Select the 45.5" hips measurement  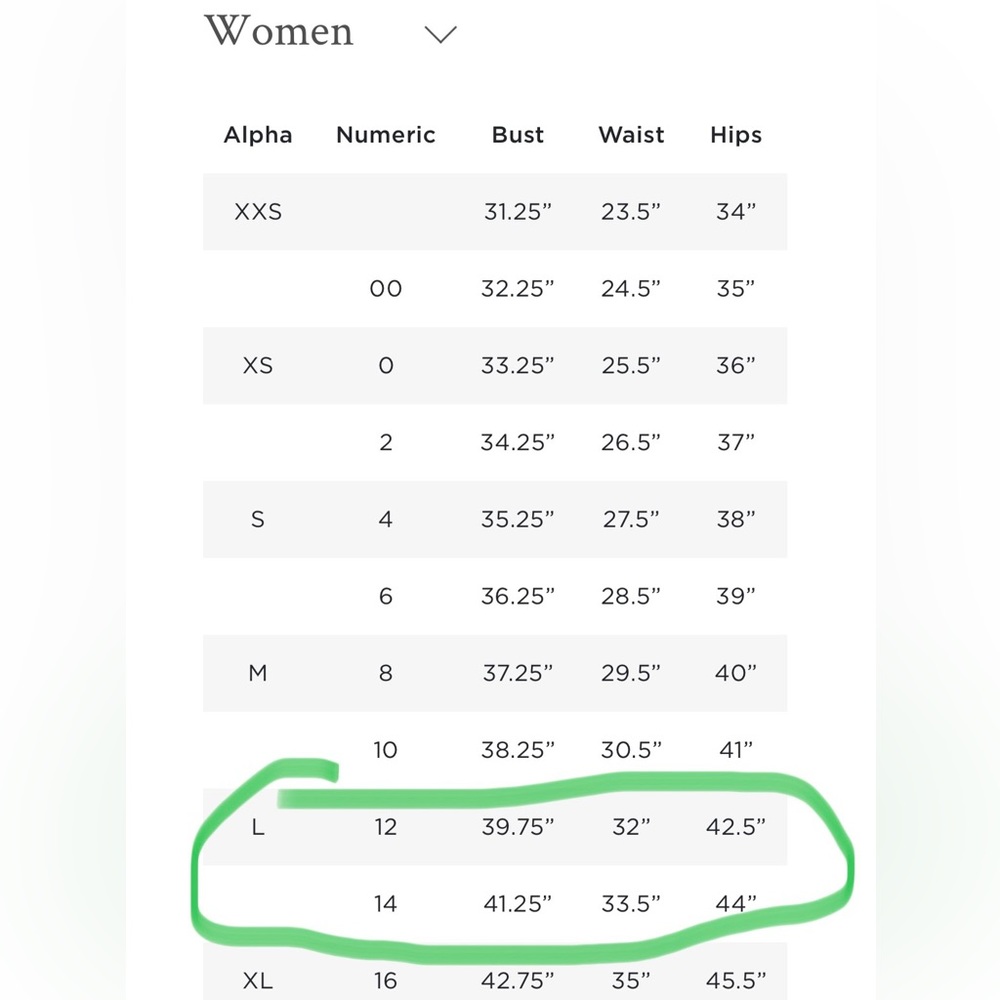(736, 981)
